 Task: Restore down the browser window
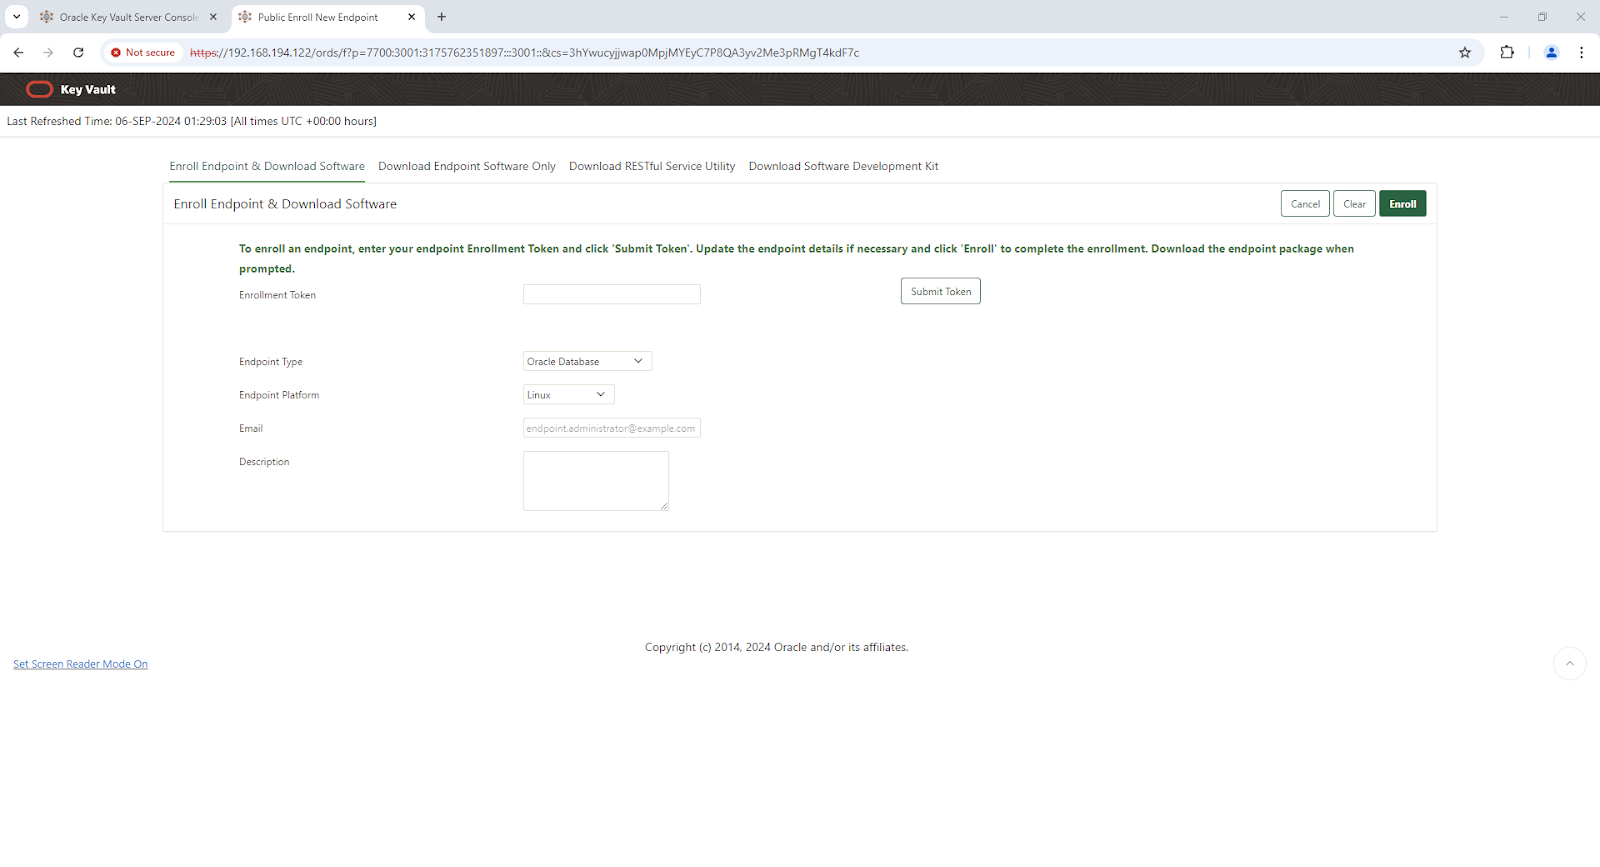pyautogui.click(x=1542, y=17)
